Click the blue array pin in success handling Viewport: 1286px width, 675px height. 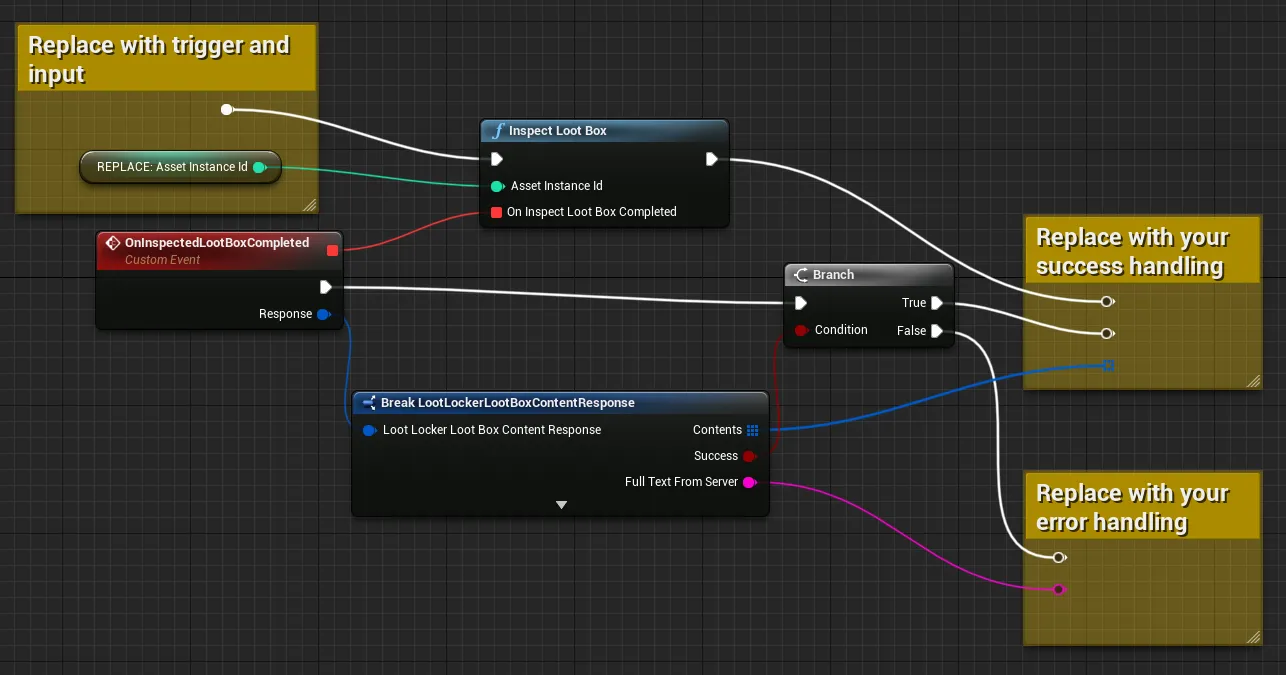[1108, 365]
